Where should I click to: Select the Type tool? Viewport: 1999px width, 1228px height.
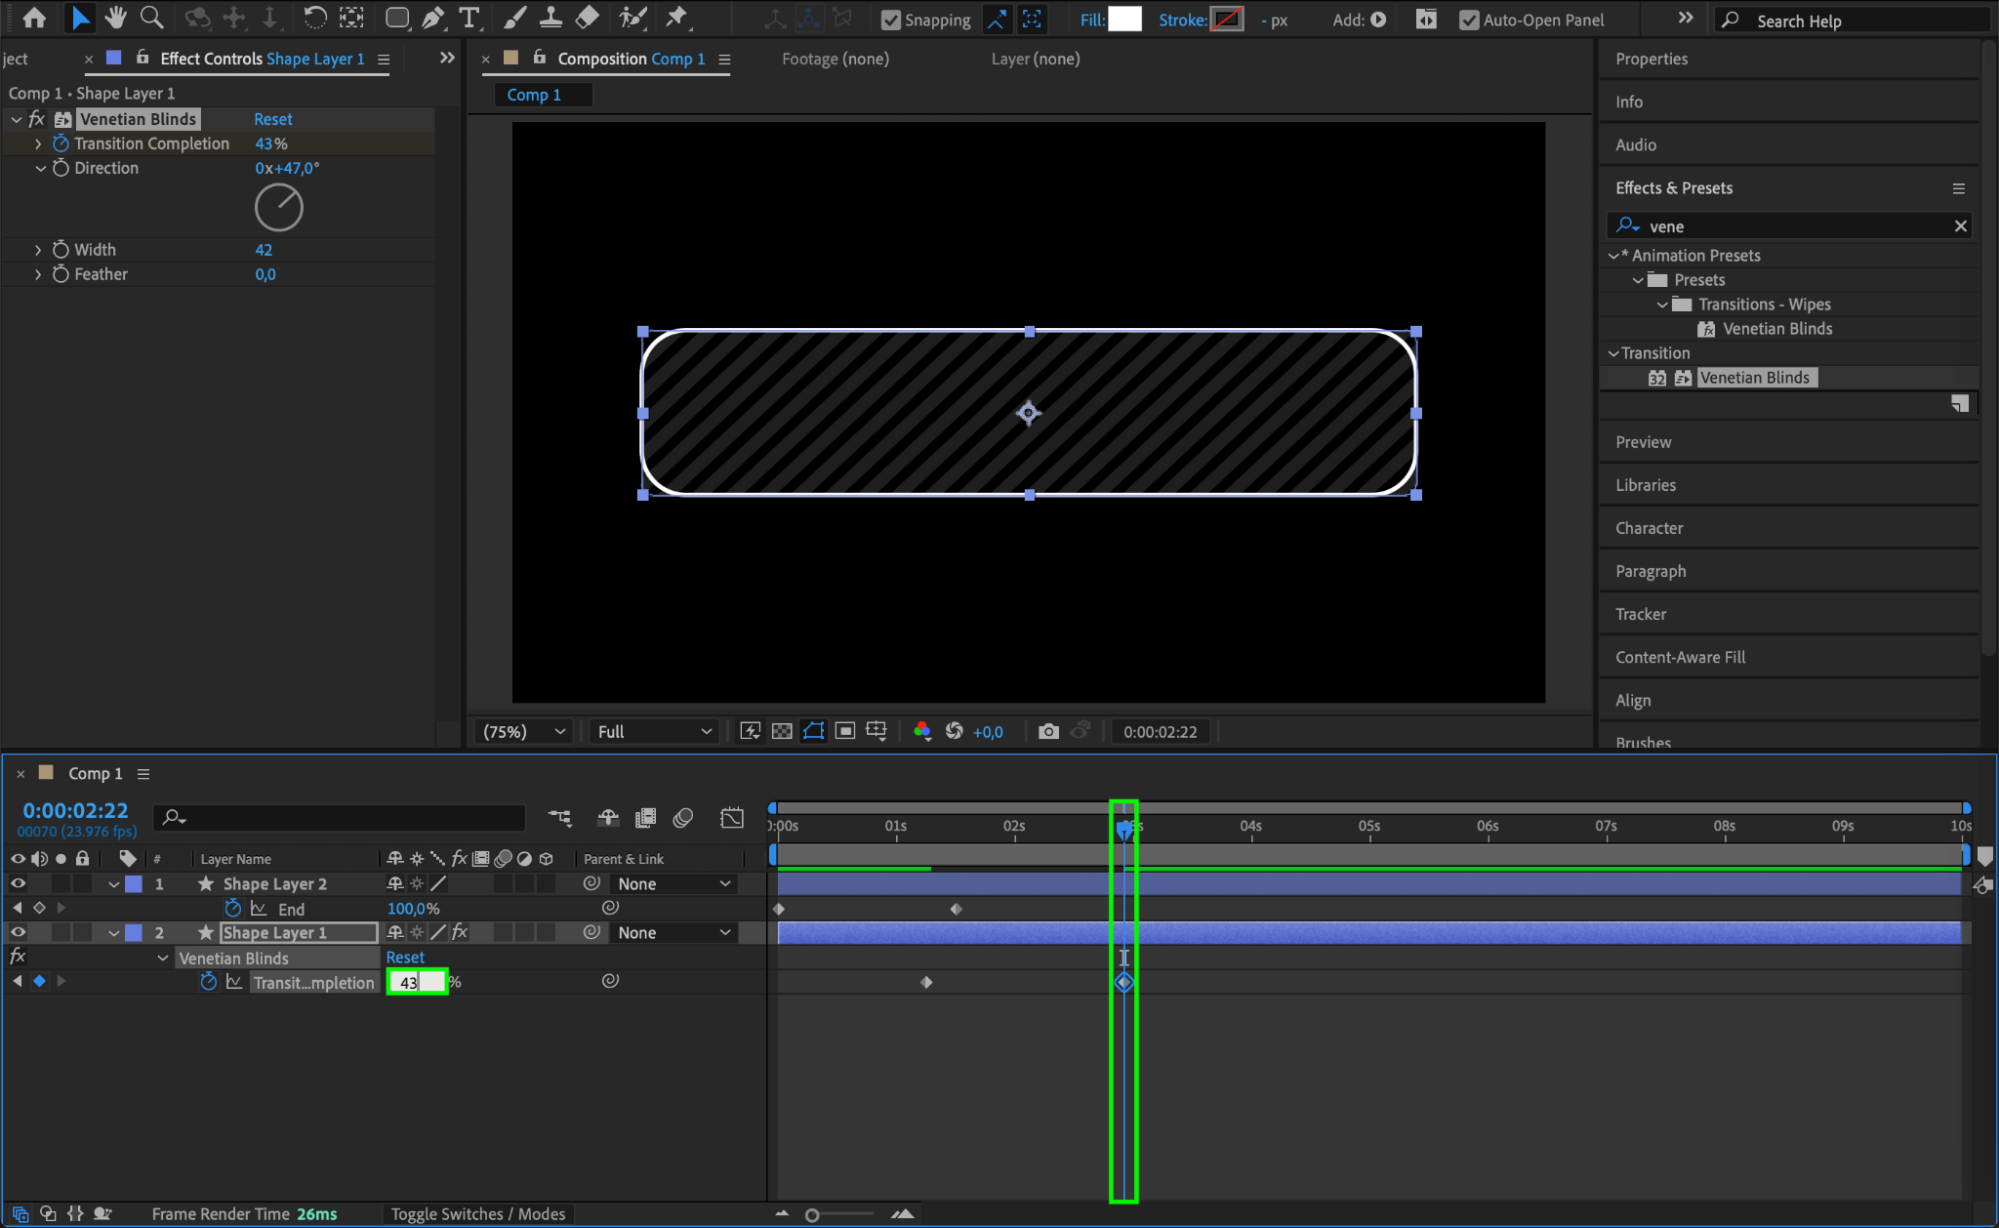pyautogui.click(x=468, y=17)
